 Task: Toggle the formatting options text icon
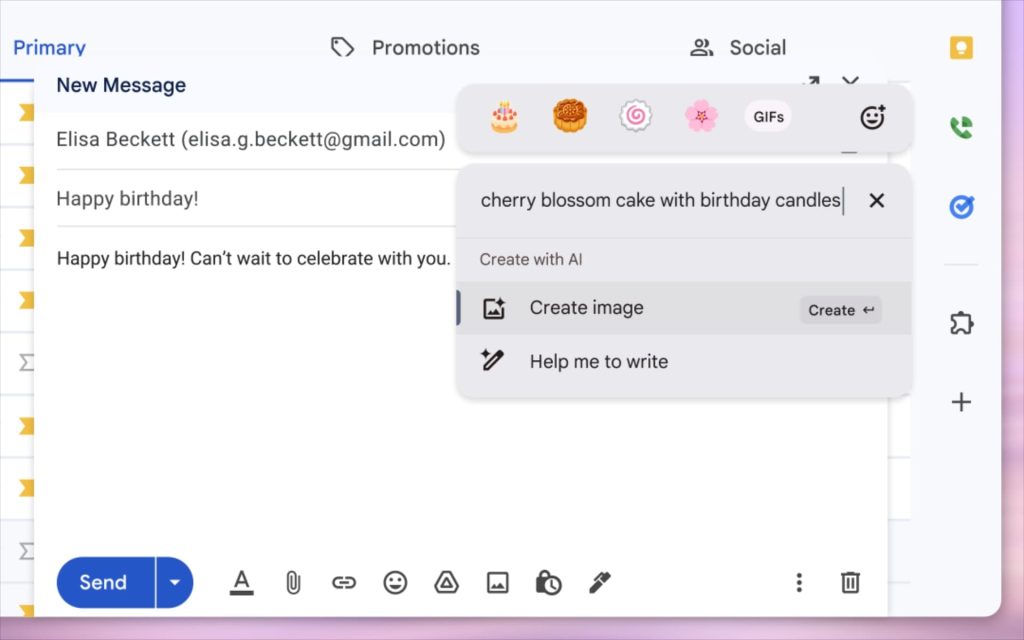coord(241,582)
